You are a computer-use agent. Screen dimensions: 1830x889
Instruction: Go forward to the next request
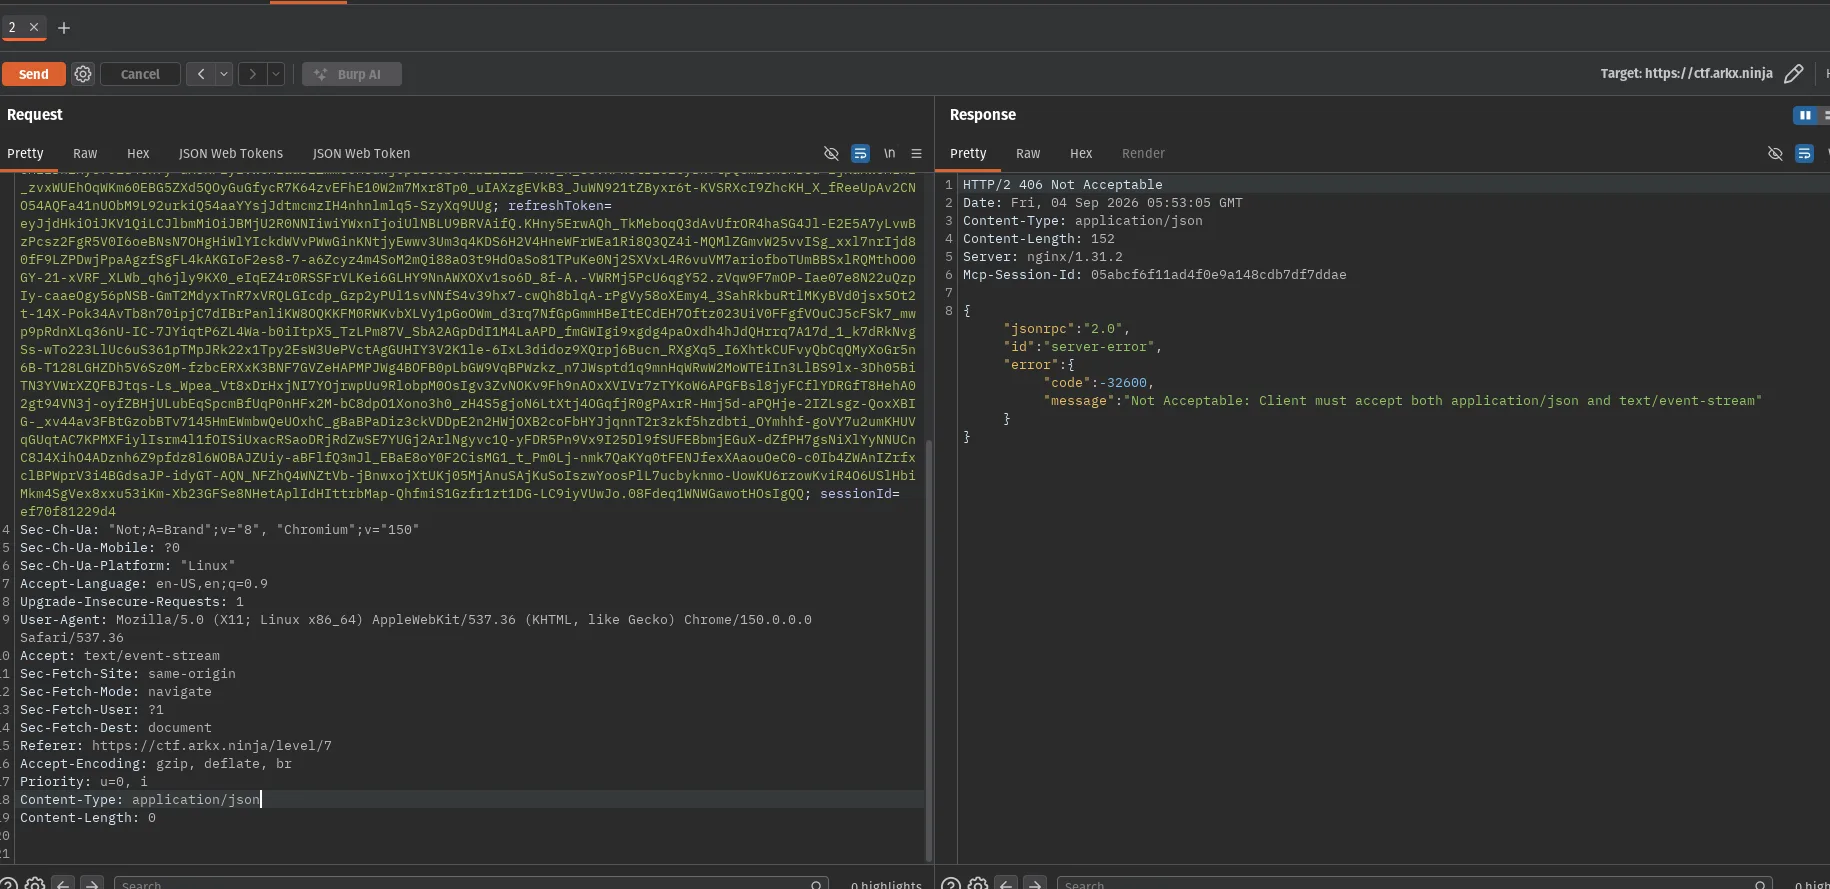tap(253, 74)
